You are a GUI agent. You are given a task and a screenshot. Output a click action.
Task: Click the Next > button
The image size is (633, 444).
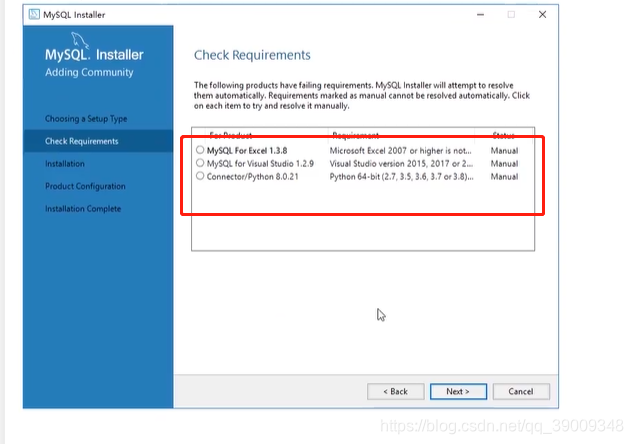click(x=458, y=392)
